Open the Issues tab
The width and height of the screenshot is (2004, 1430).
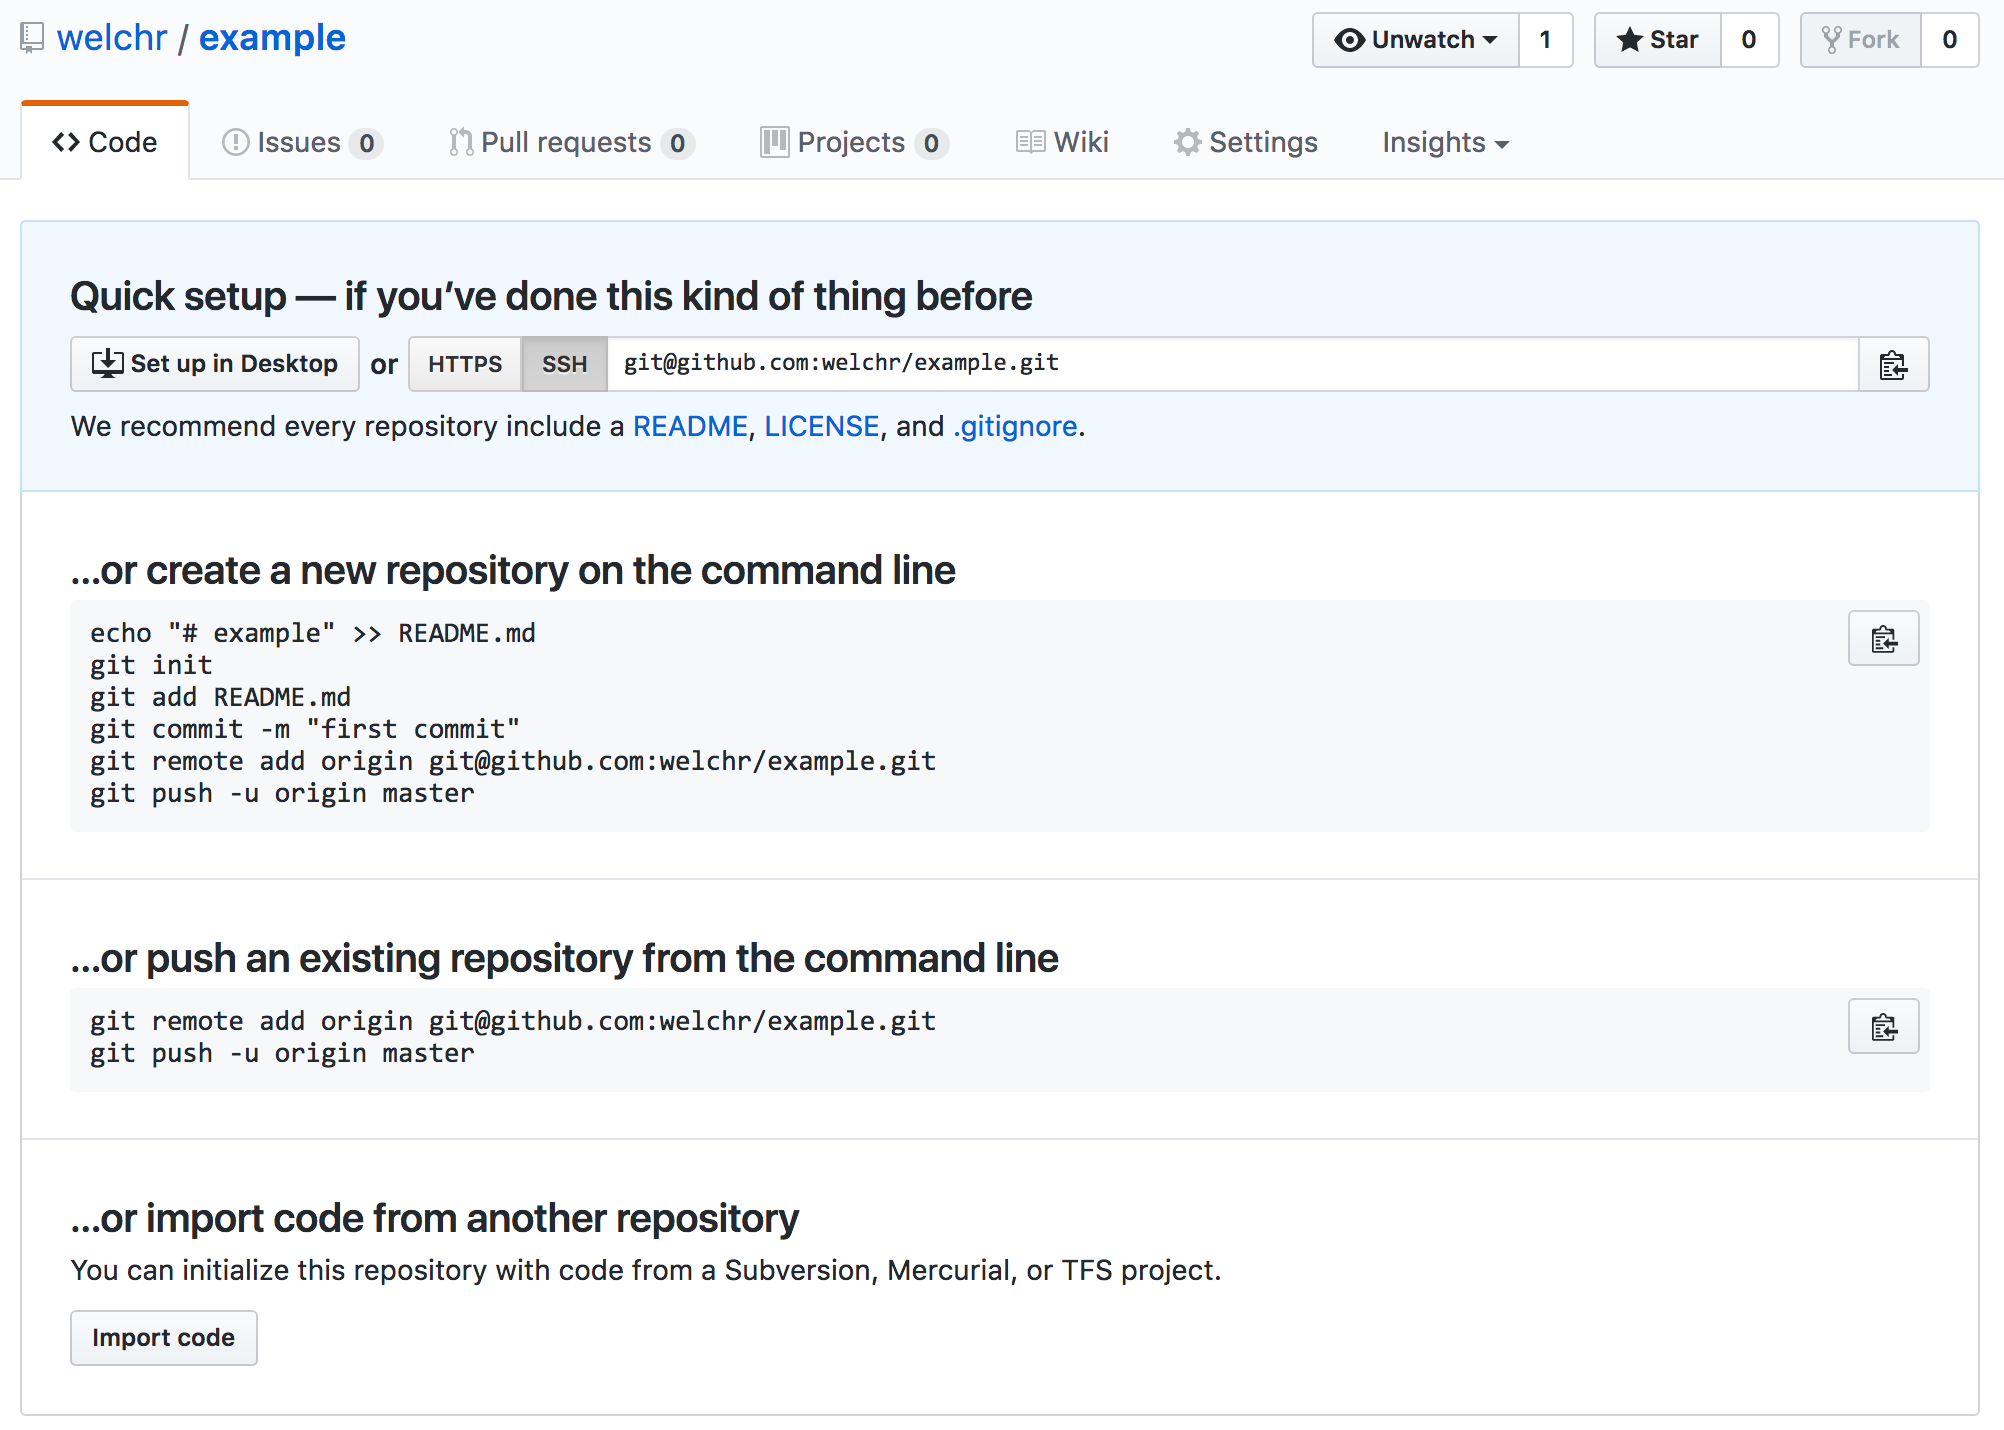tap(301, 142)
